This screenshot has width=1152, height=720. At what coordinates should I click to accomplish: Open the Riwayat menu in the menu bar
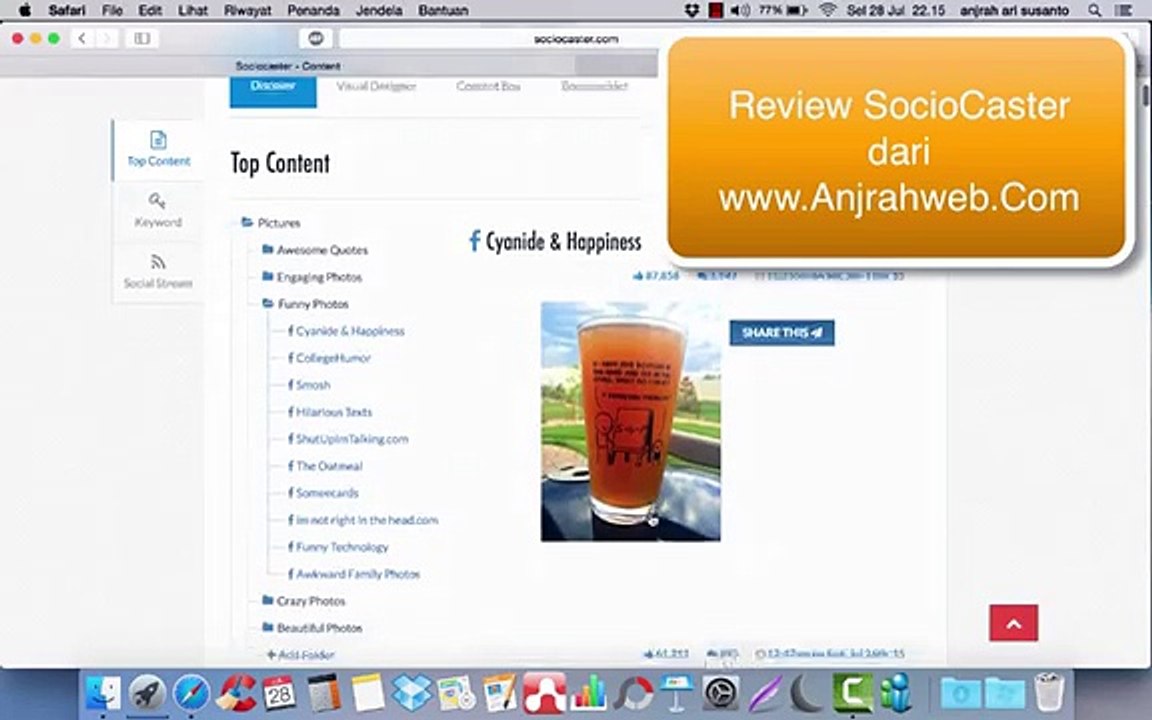click(x=248, y=10)
